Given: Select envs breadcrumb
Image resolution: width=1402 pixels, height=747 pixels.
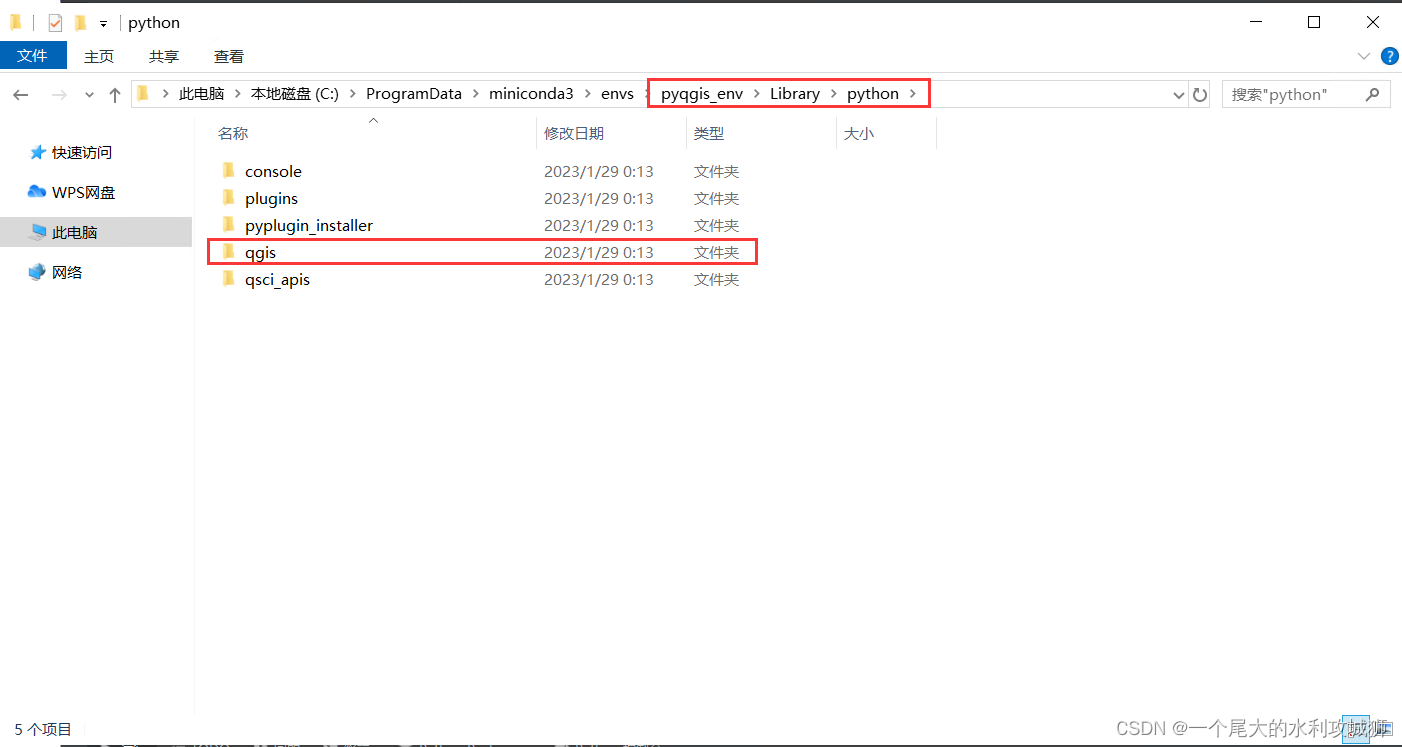Looking at the screenshot, I should coord(617,94).
